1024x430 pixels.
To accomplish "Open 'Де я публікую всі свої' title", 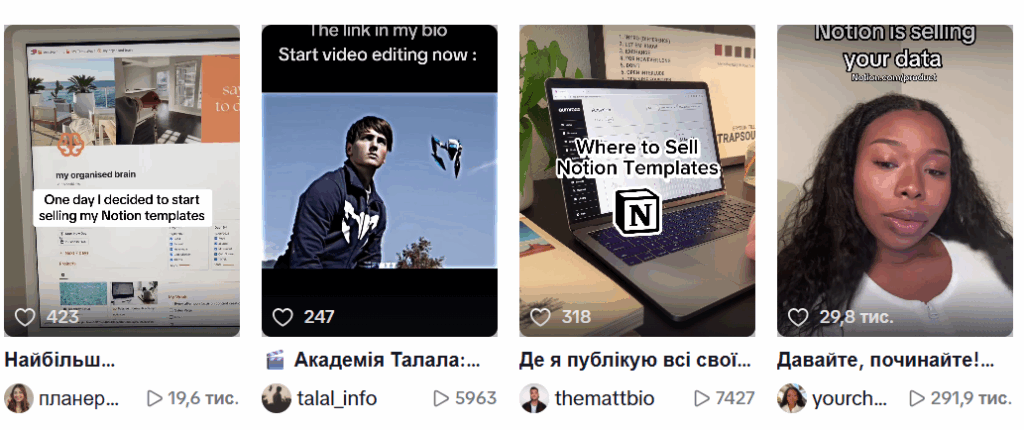I will pos(635,360).
